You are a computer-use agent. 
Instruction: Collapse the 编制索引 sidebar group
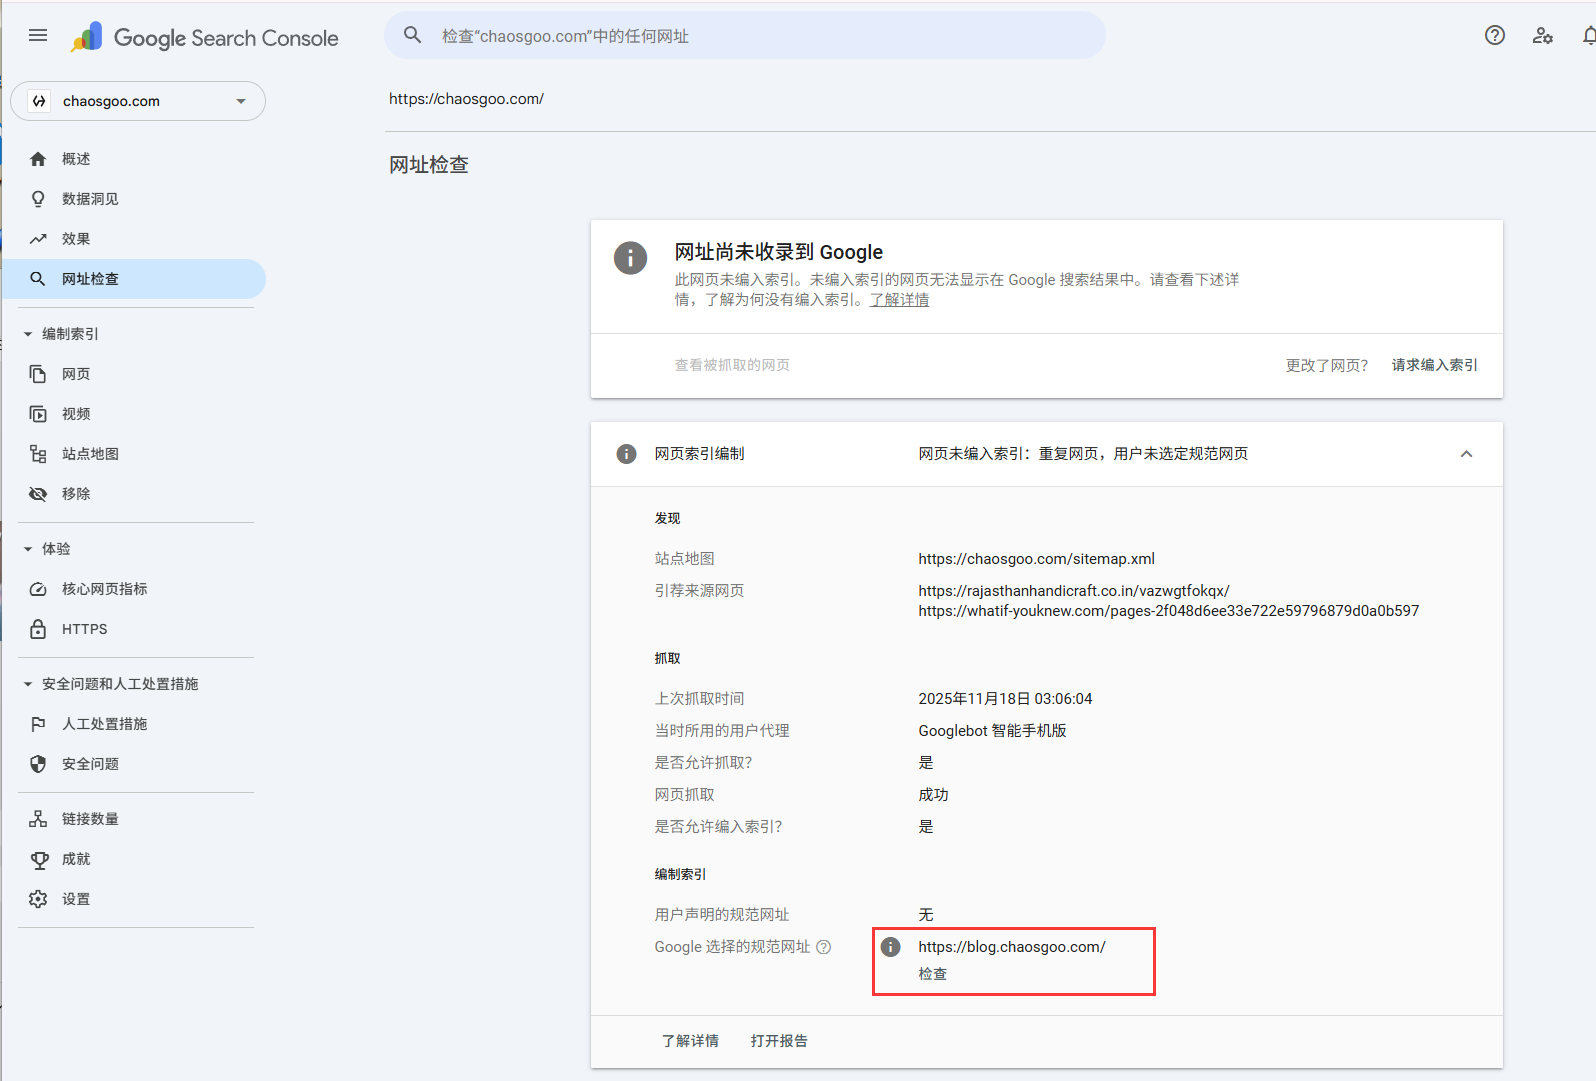[x=28, y=334]
